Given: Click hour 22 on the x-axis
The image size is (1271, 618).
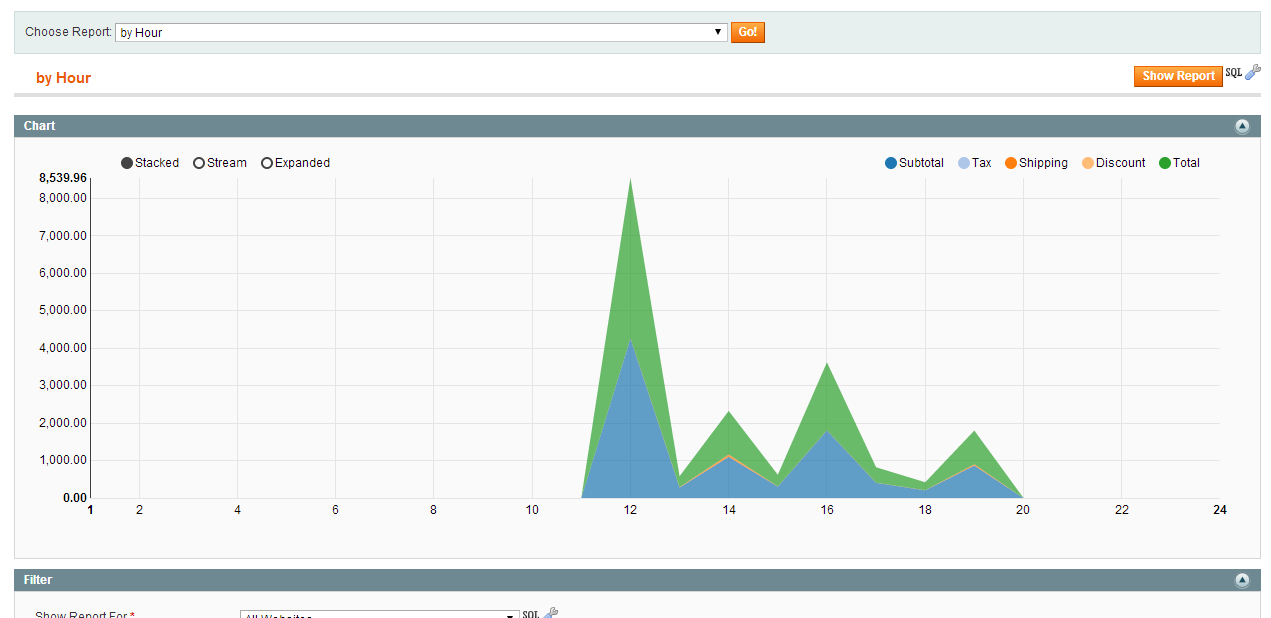Looking at the screenshot, I should coord(1122,510).
